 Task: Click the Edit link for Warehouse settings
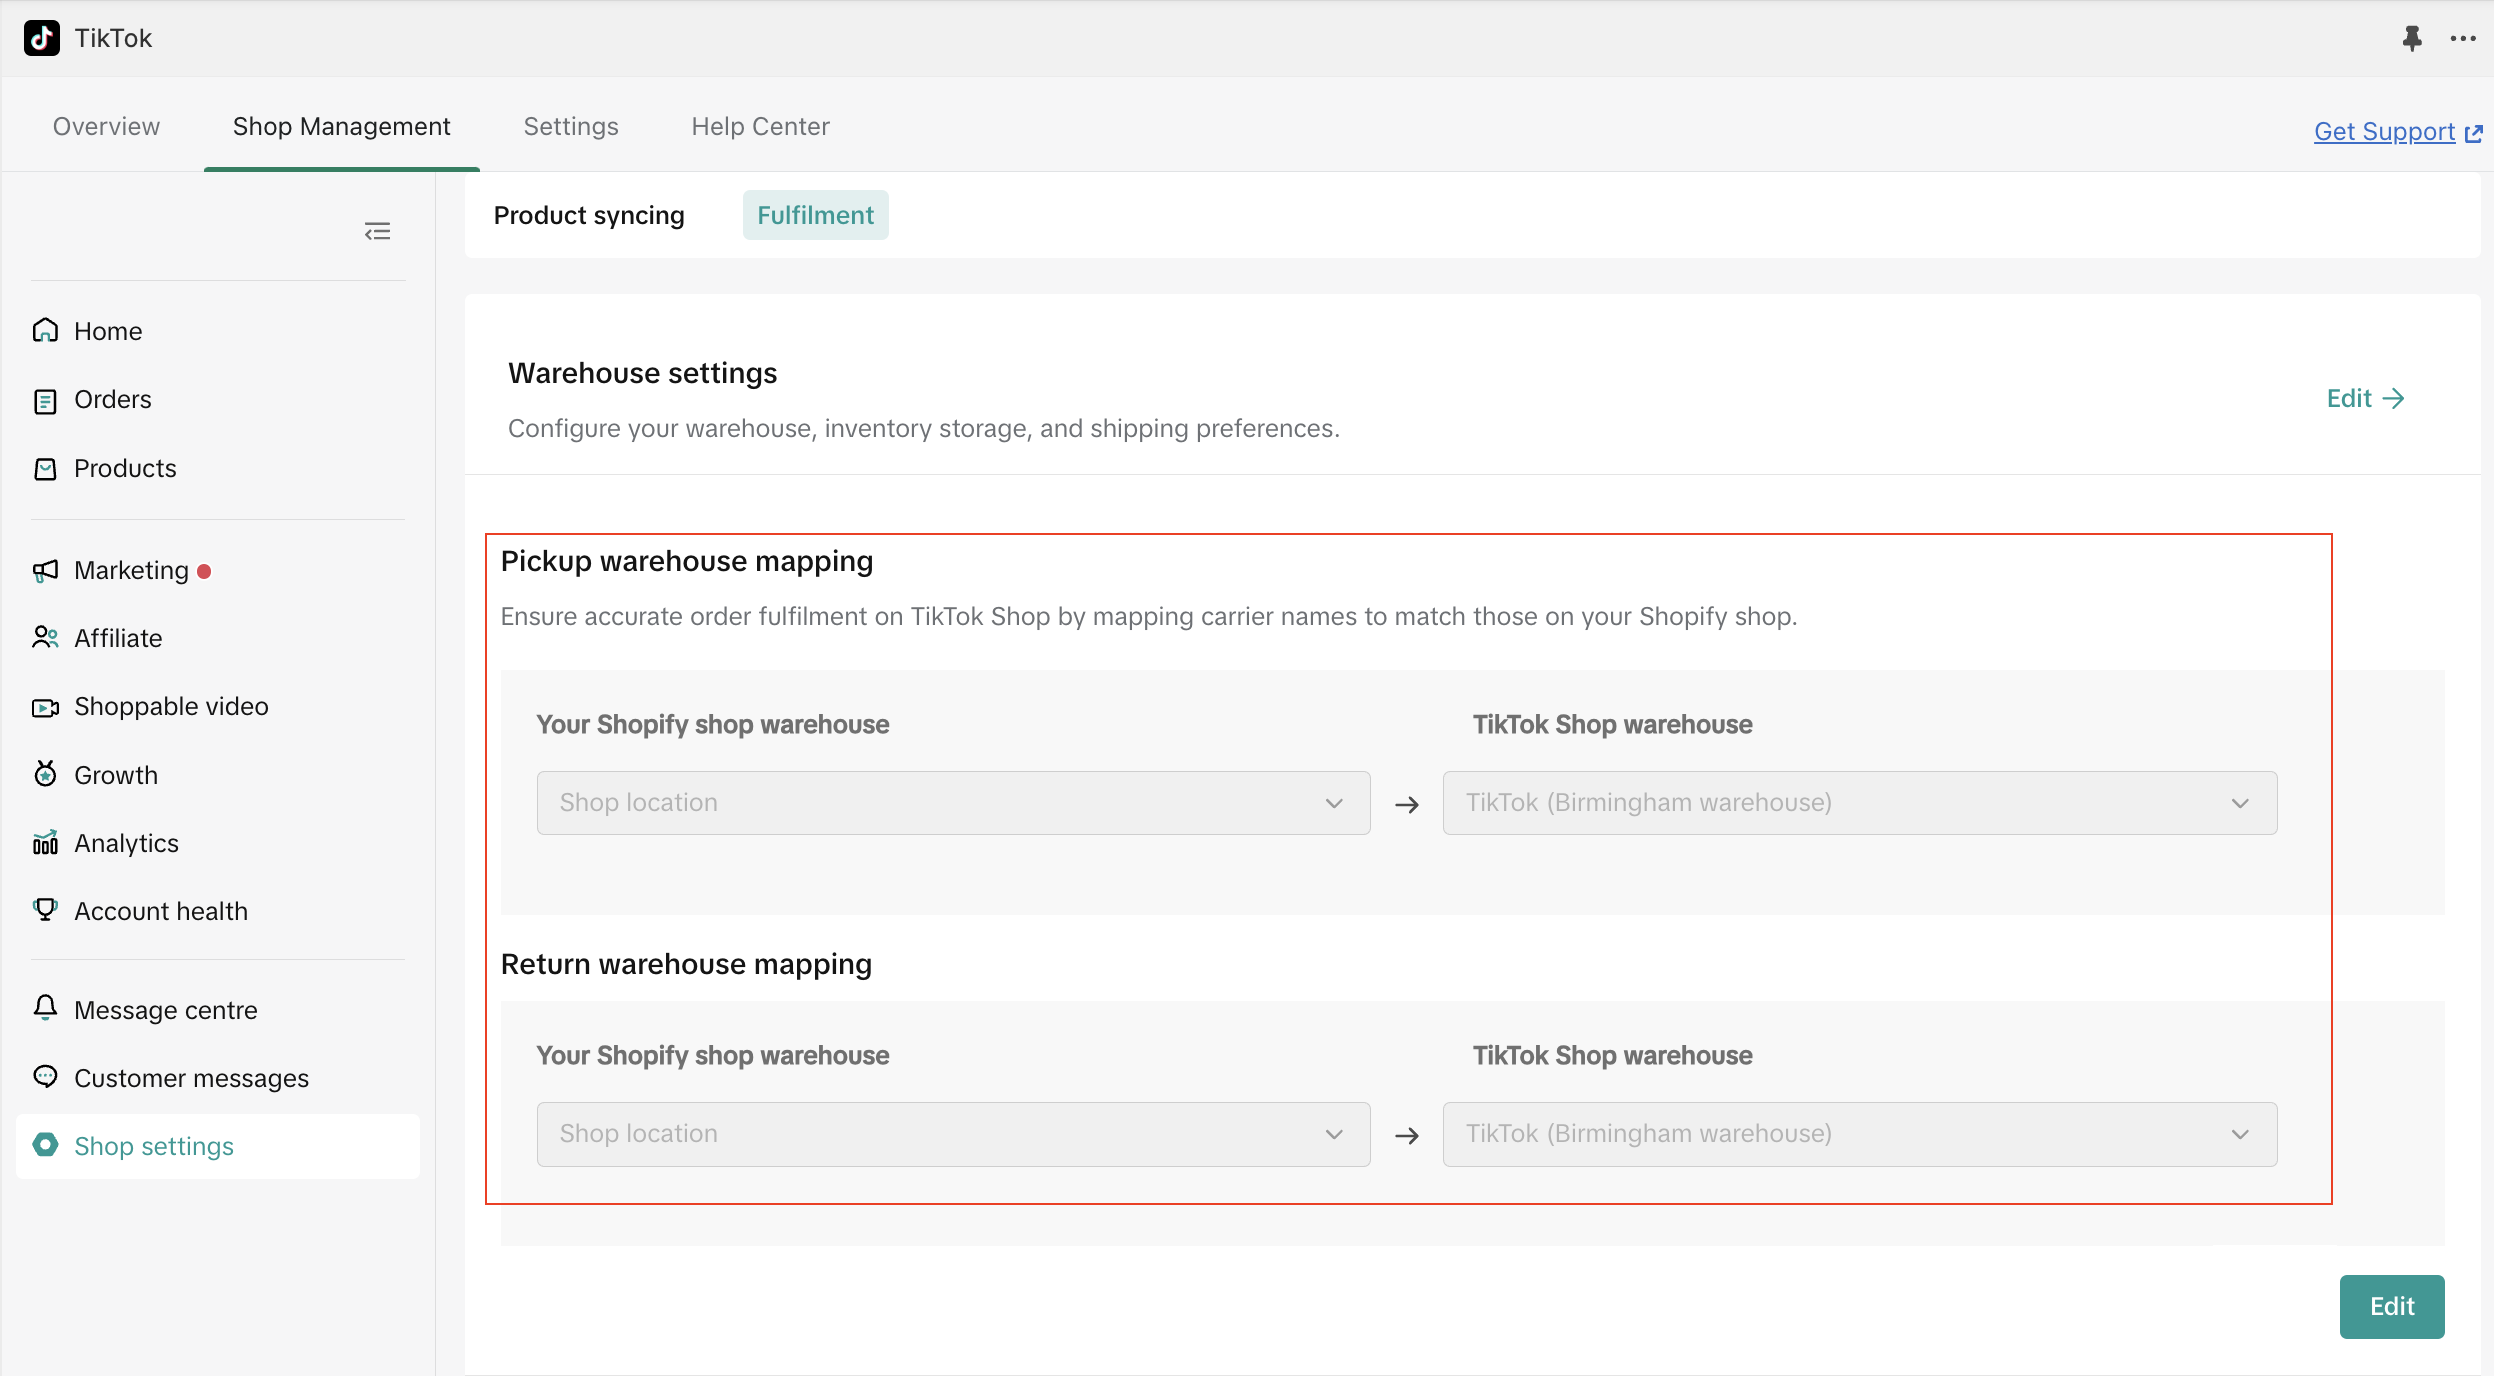pyautogui.click(x=2366, y=398)
